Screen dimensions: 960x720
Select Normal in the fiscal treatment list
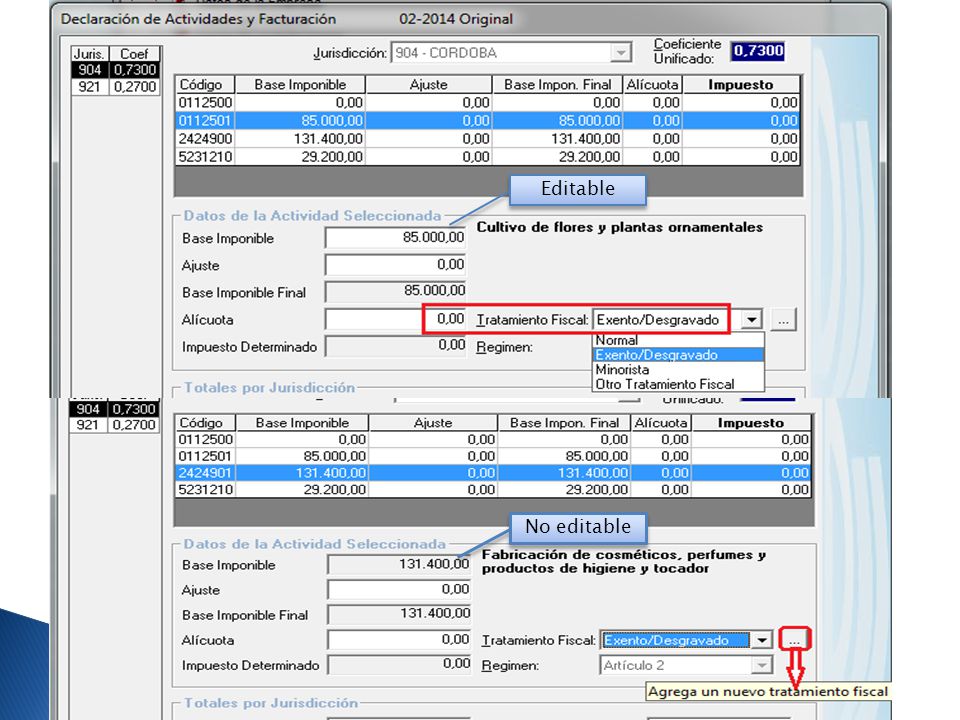tap(678, 340)
